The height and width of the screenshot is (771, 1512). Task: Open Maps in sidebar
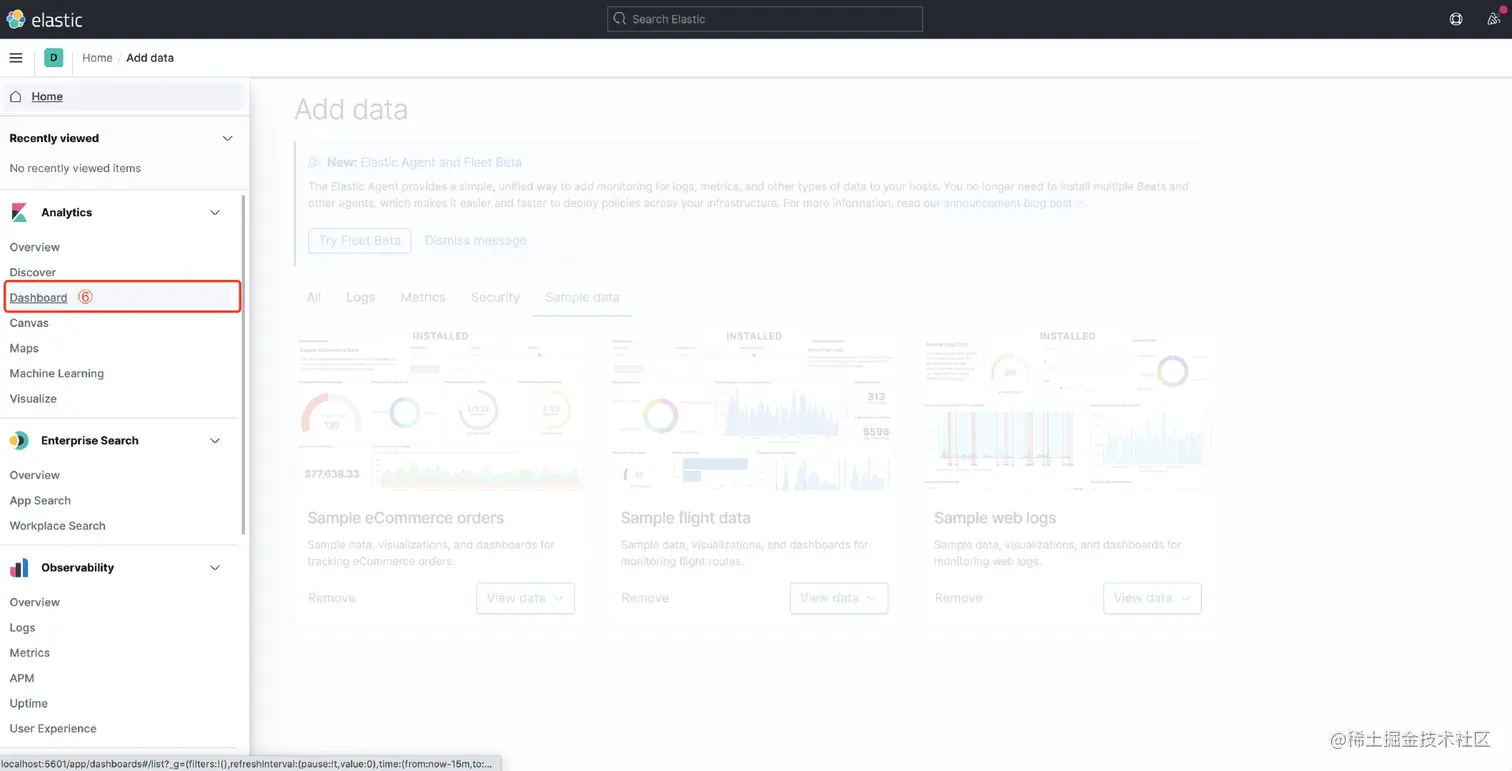click(24, 348)
